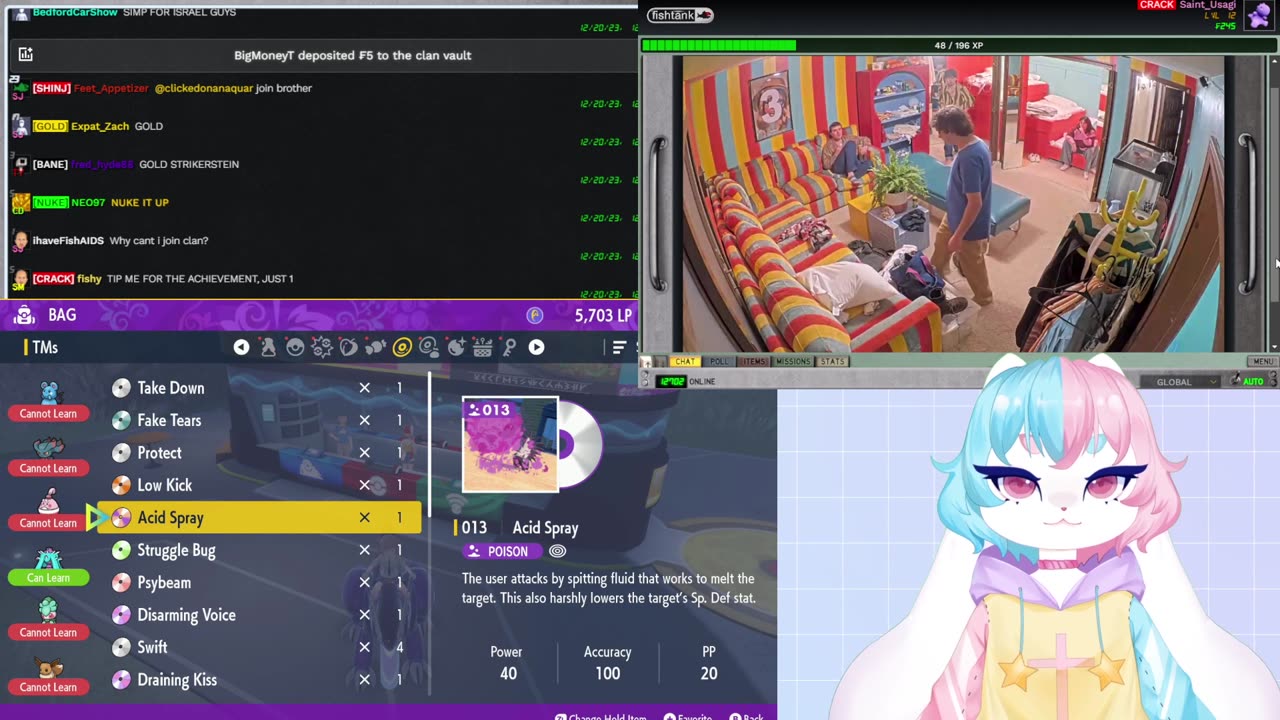The width and height of the screenshot is (1280, 720).
Task: Open the ingredients pocket icon with sparkle
Action: click(x=456, y=347)
